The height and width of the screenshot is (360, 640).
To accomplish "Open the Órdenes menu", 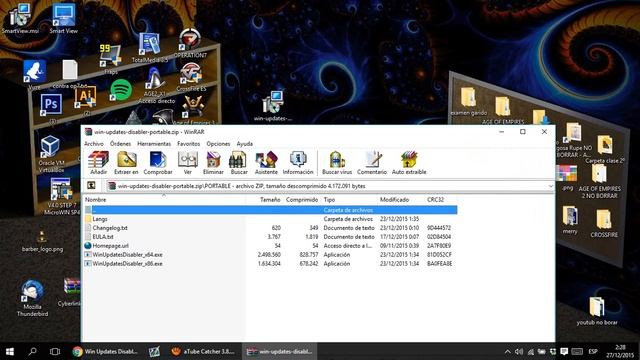I will coord(120,144).
